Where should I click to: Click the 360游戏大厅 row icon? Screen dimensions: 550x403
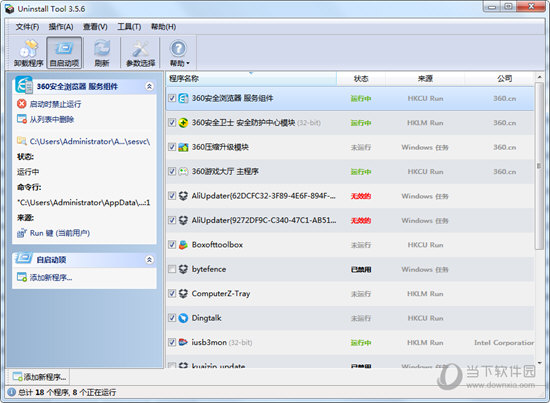click(x=183, y=172)
